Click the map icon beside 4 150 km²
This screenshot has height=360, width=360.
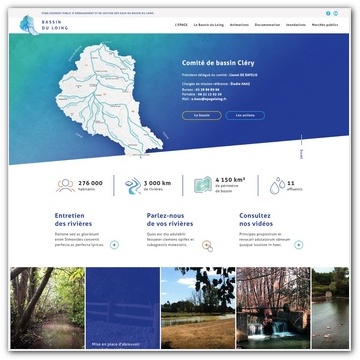point(203,185)
